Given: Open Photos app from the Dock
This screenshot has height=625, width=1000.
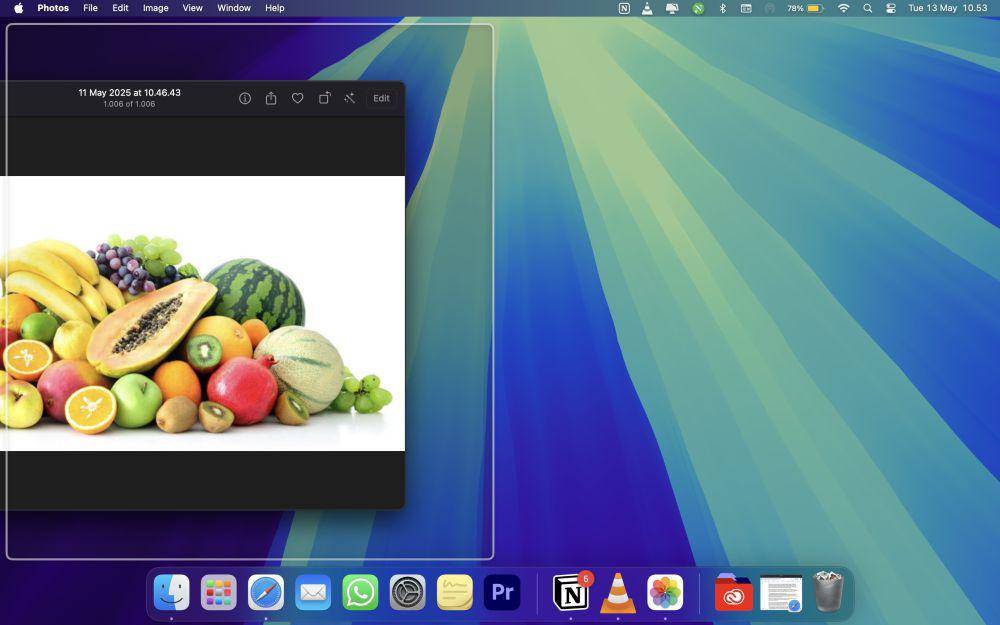Looking at the screenshot, I should (665, 592).
